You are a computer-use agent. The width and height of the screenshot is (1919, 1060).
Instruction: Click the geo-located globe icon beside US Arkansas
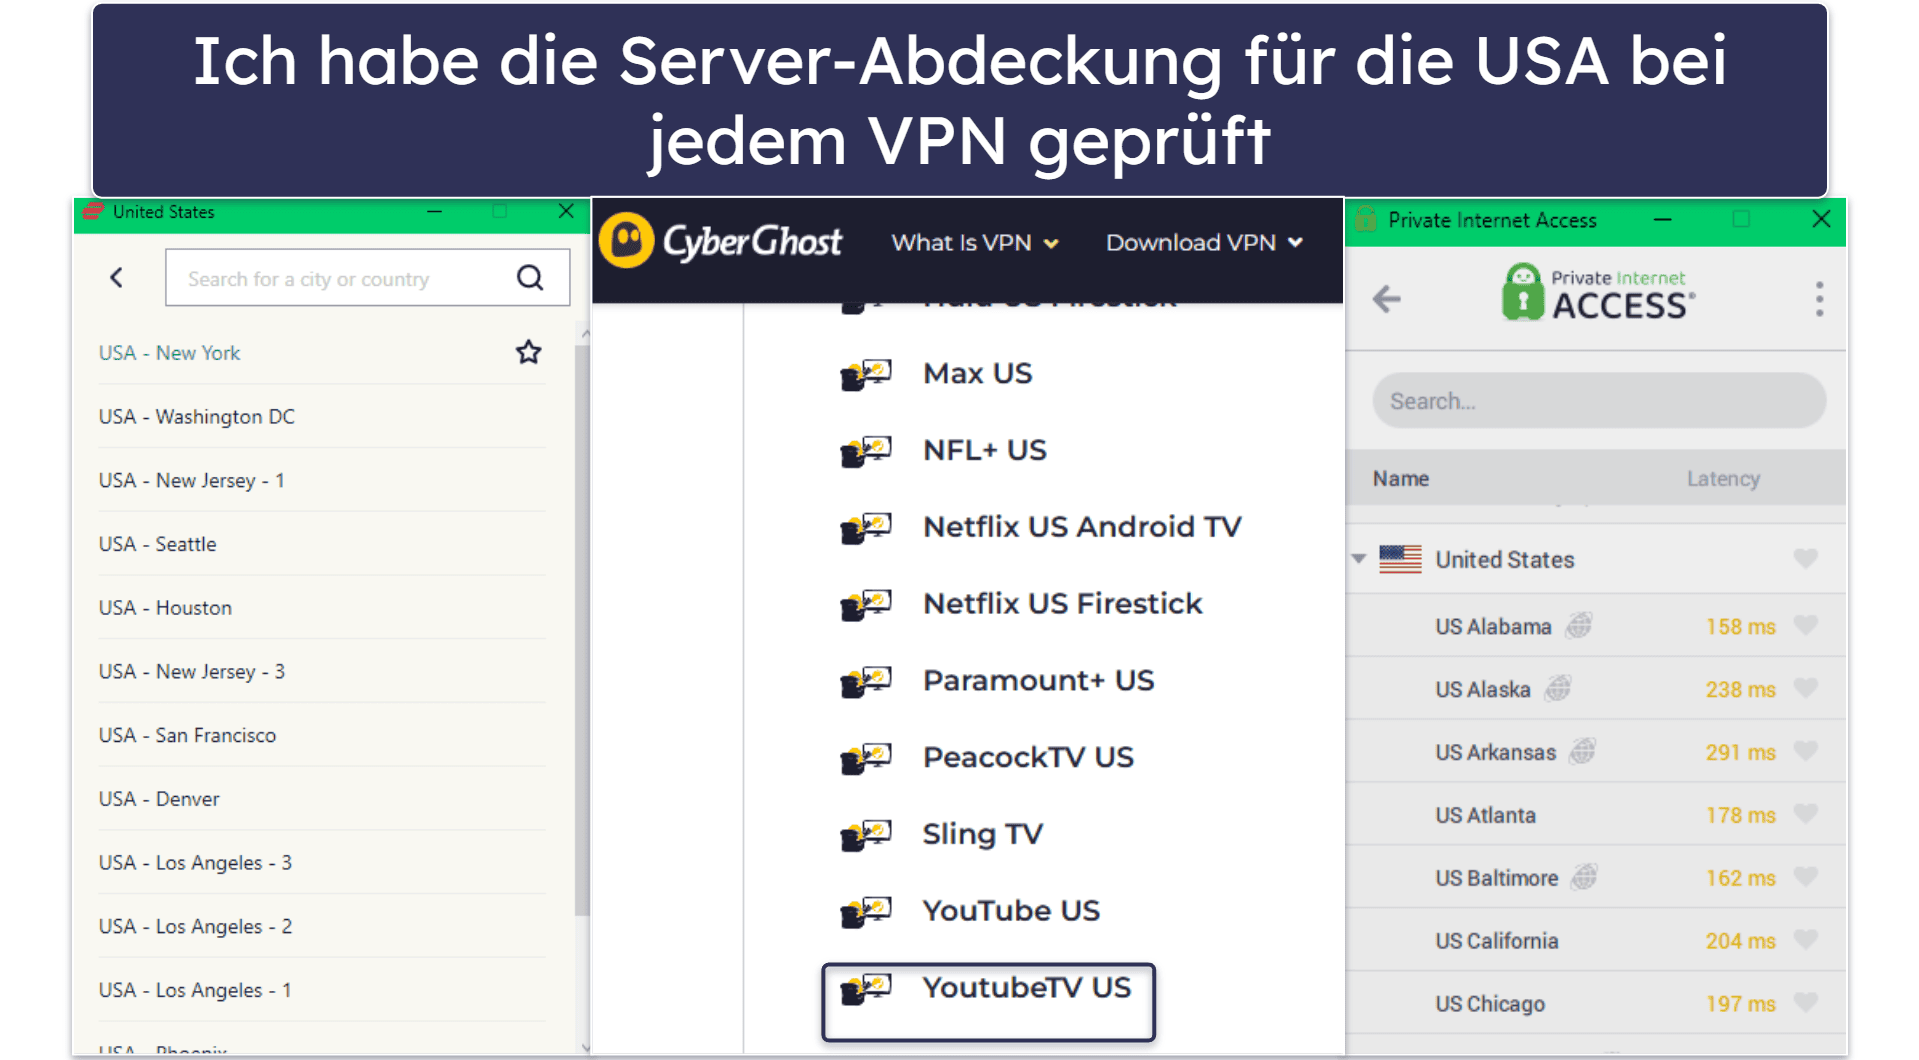(1583, 751)
